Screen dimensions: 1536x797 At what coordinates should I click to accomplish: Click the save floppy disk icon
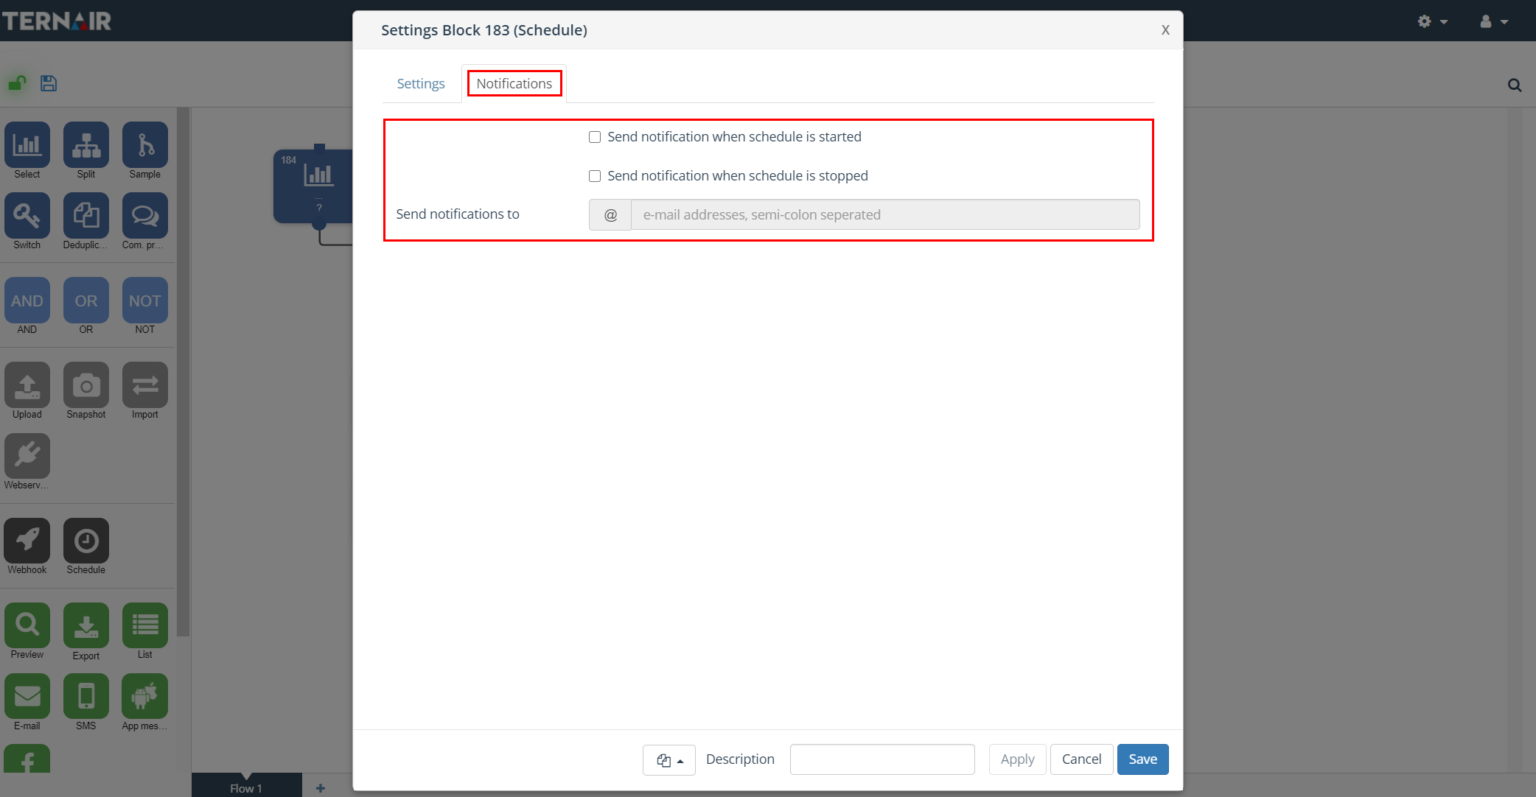point(48,83)
